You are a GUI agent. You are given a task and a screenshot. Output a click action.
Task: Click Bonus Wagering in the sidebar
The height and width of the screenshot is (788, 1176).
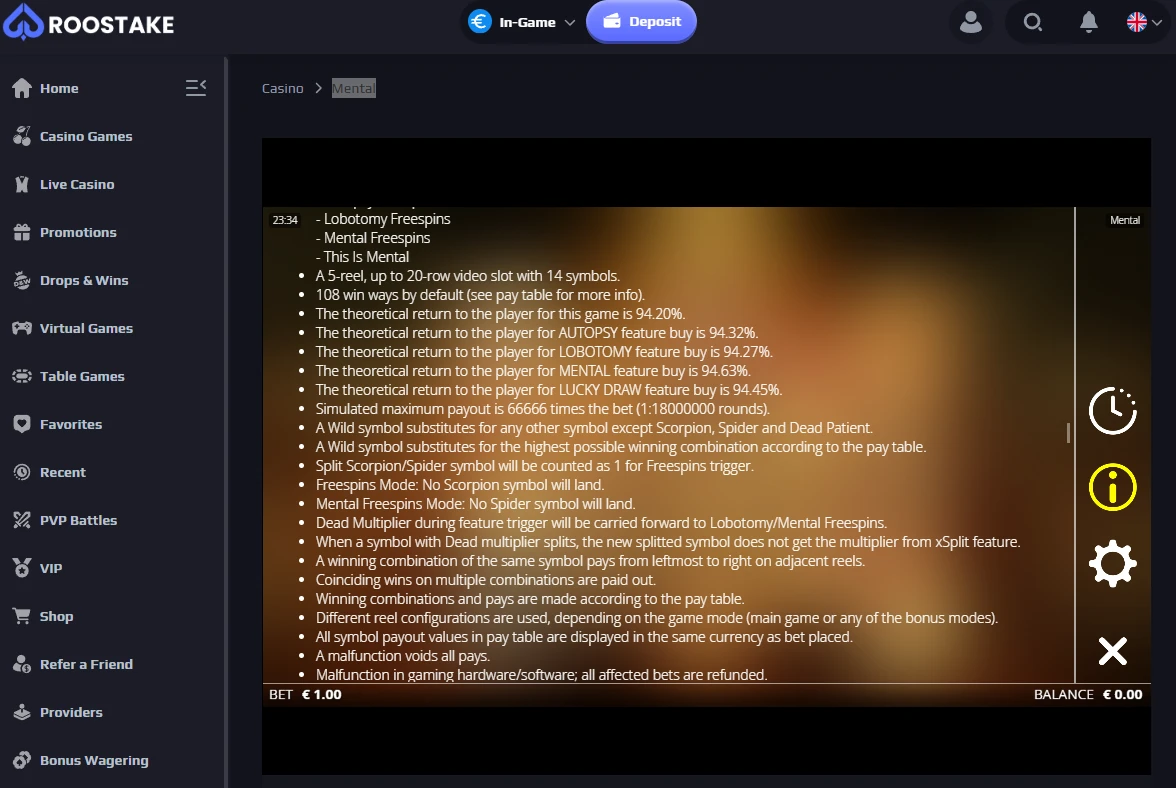94,760
